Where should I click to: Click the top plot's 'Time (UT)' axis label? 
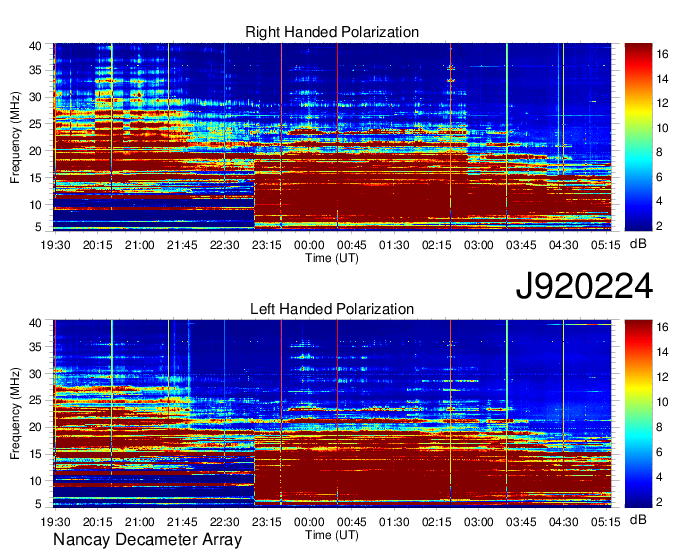(332, 258)
